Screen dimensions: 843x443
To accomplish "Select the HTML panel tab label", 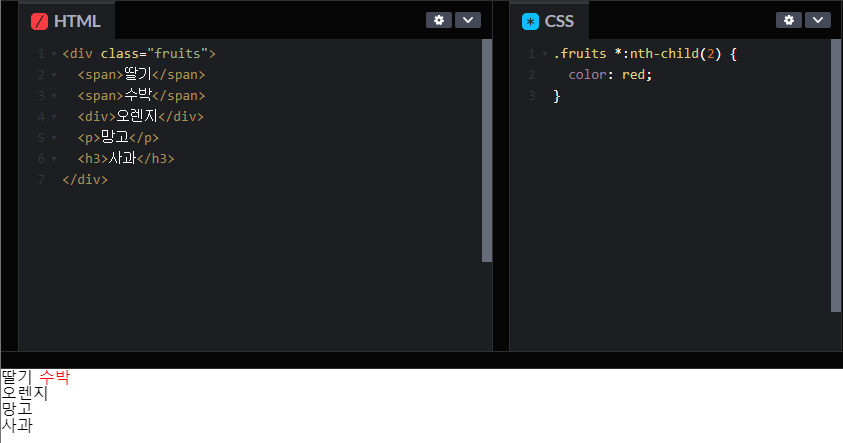I will [x=77, y=22].
